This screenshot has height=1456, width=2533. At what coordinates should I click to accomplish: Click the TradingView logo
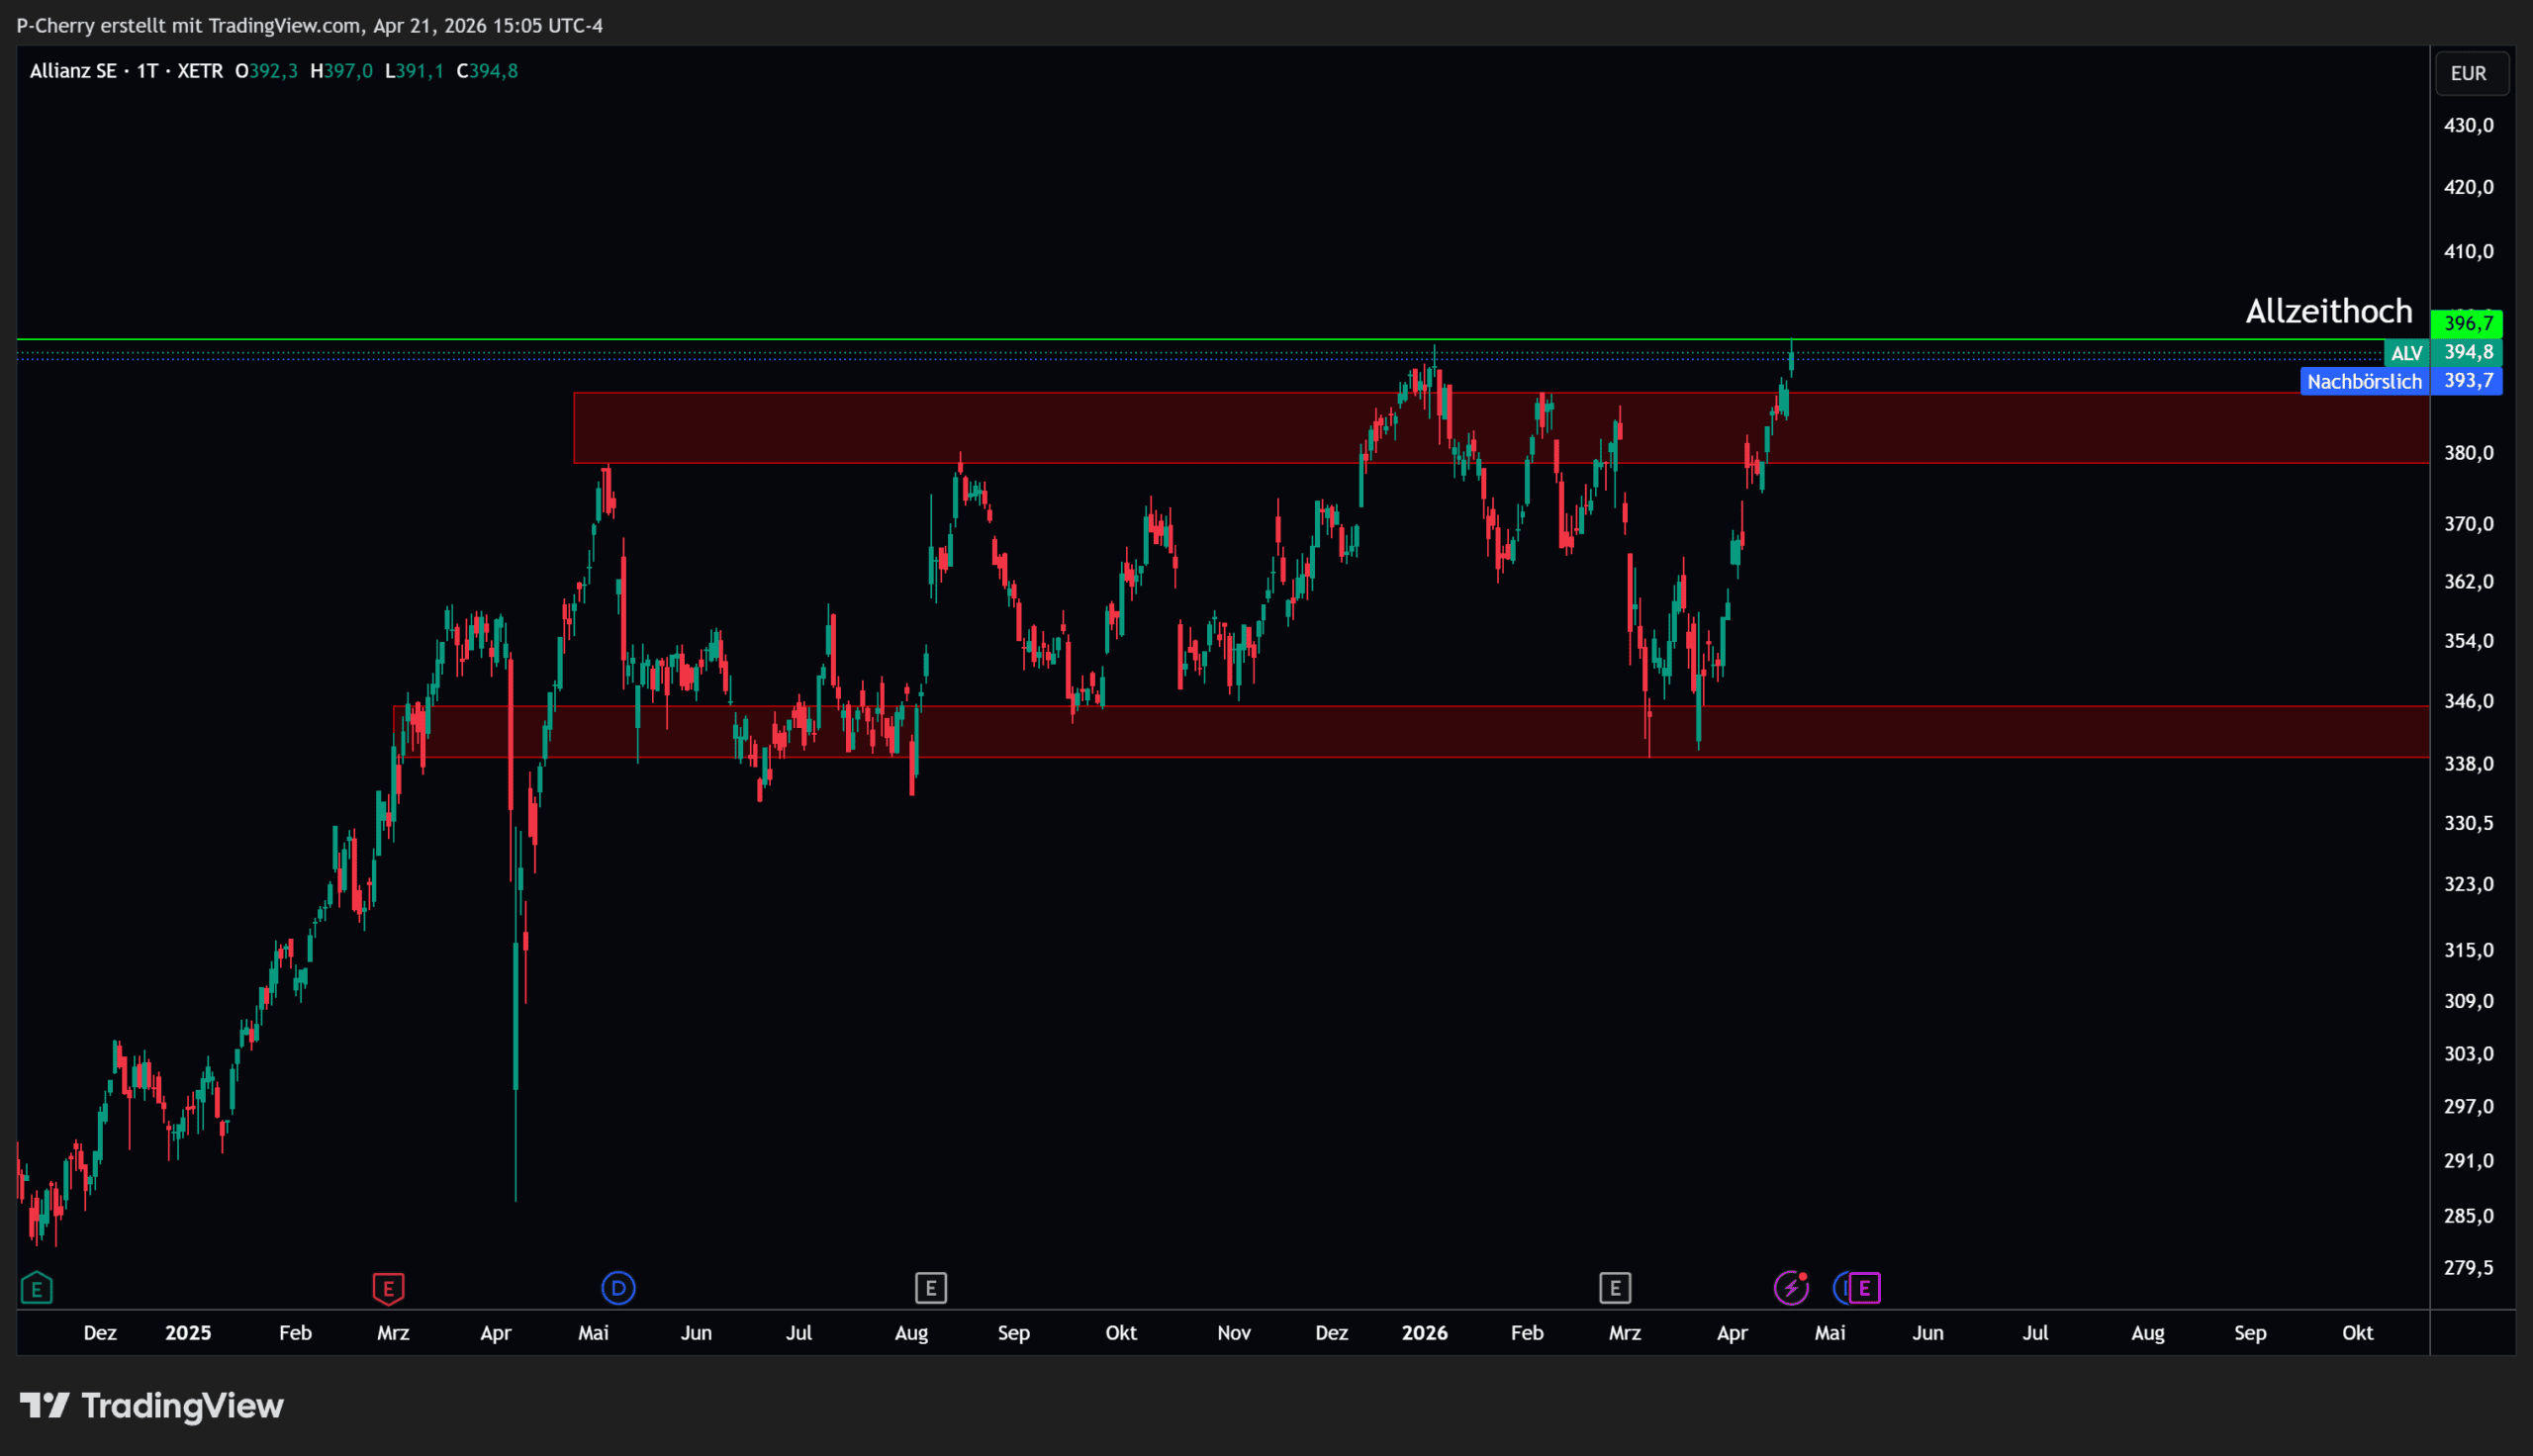152,1406
